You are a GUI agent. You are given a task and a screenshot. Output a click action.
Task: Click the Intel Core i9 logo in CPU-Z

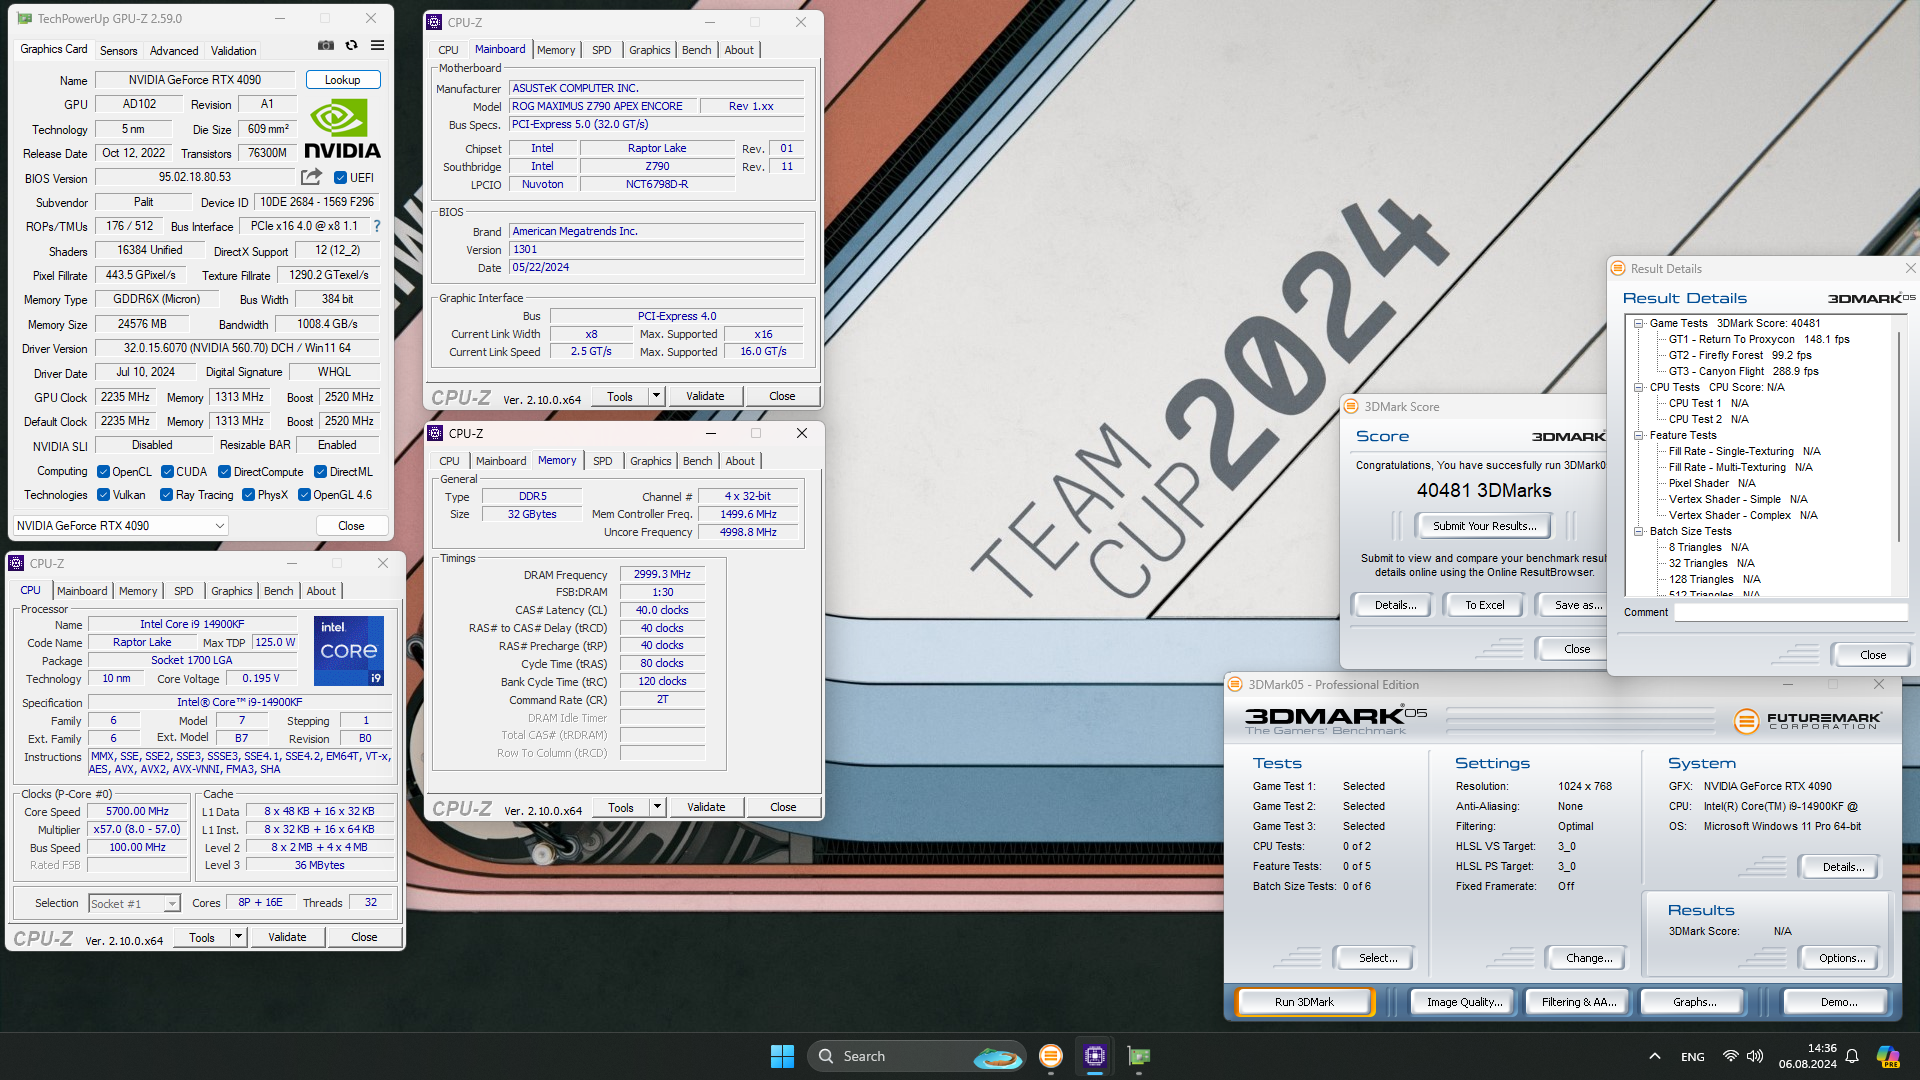(349, 651)
